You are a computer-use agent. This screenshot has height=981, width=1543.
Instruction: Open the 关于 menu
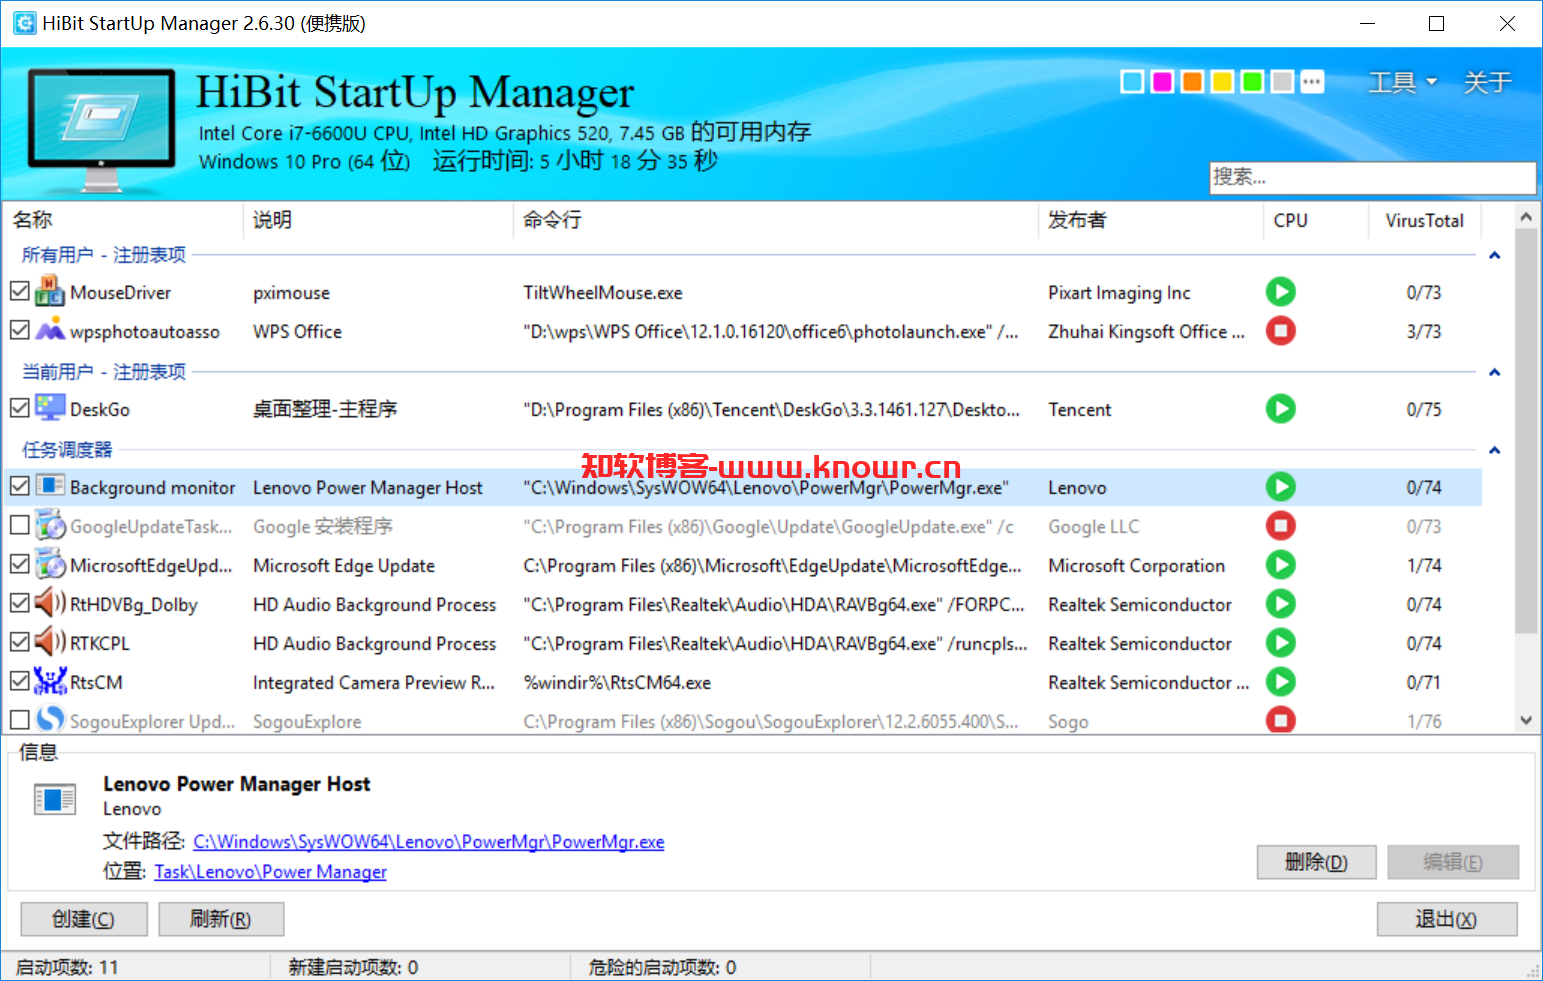(1487, 82)
